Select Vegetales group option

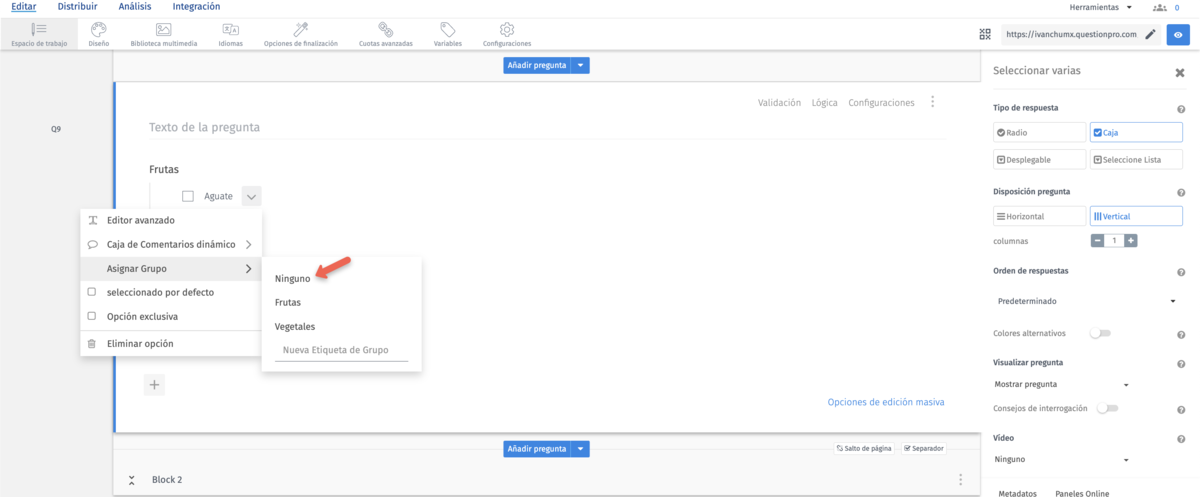pos(295,326)
